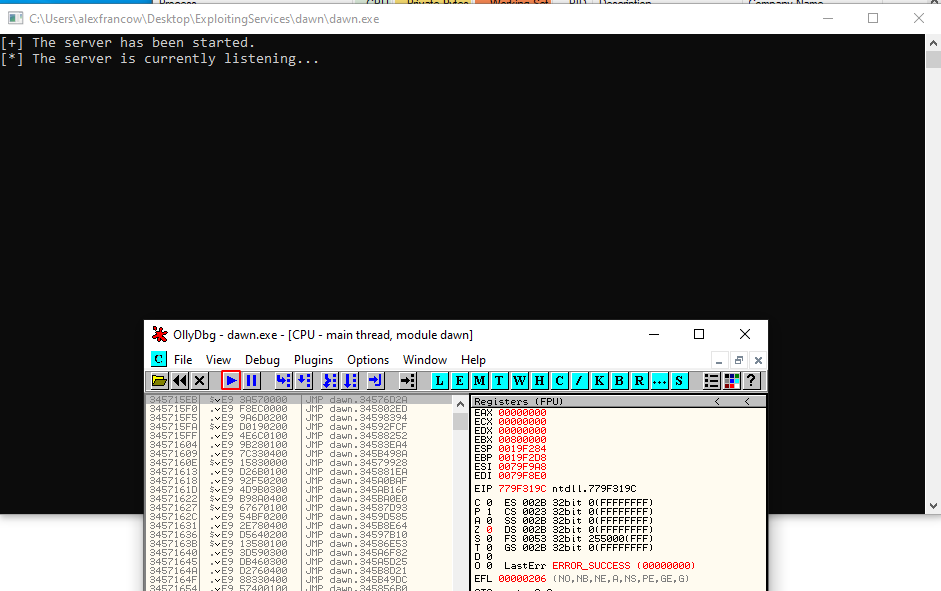Click the console window scroll up arrow
This screenshot has height=591, width=941.
(x=933, y=43)
